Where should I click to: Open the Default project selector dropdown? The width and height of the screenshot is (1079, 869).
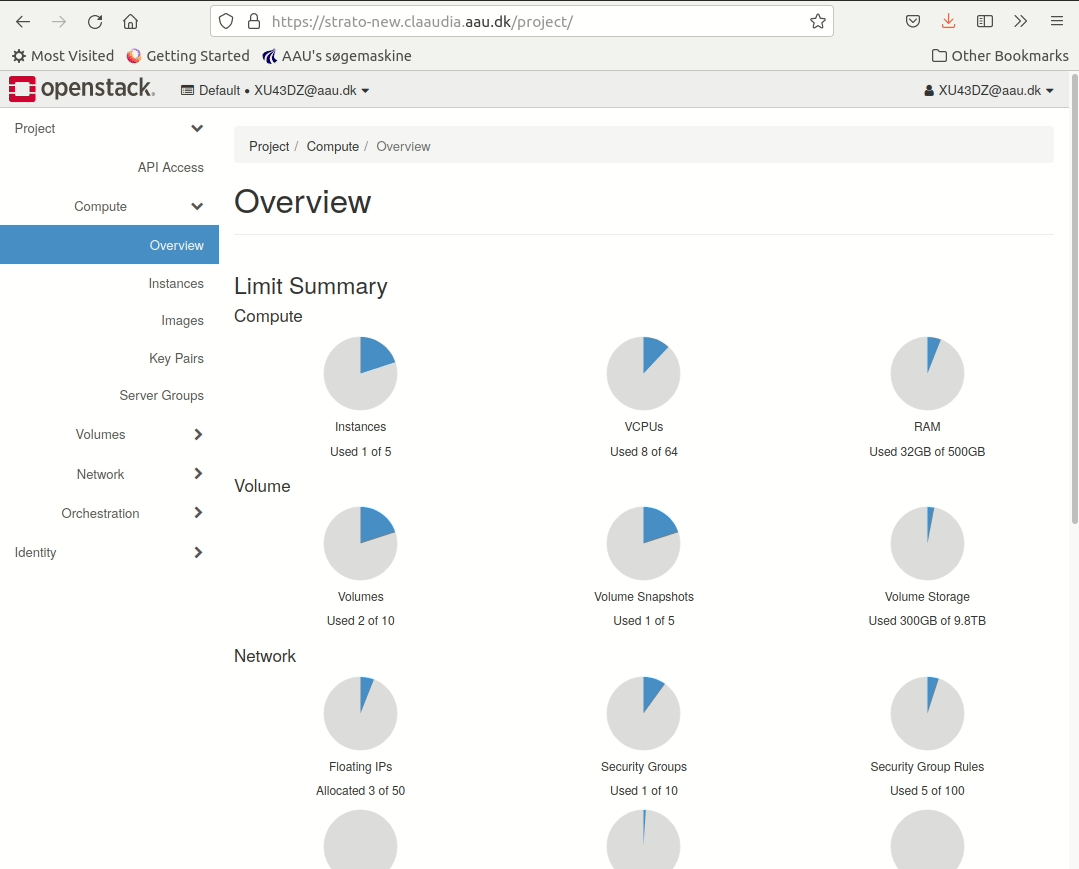tap(275, 90)
